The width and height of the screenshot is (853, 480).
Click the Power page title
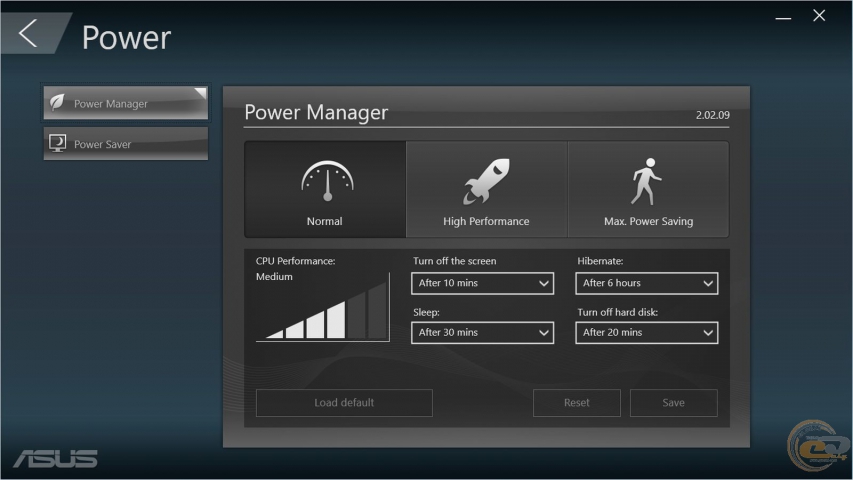[126, 38]
